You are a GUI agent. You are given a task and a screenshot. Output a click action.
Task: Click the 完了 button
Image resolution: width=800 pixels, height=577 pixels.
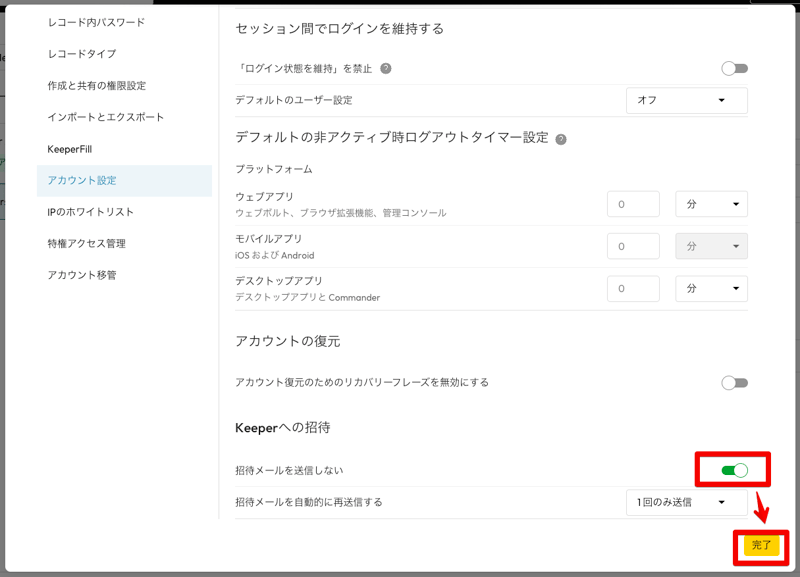click(762, 547)
